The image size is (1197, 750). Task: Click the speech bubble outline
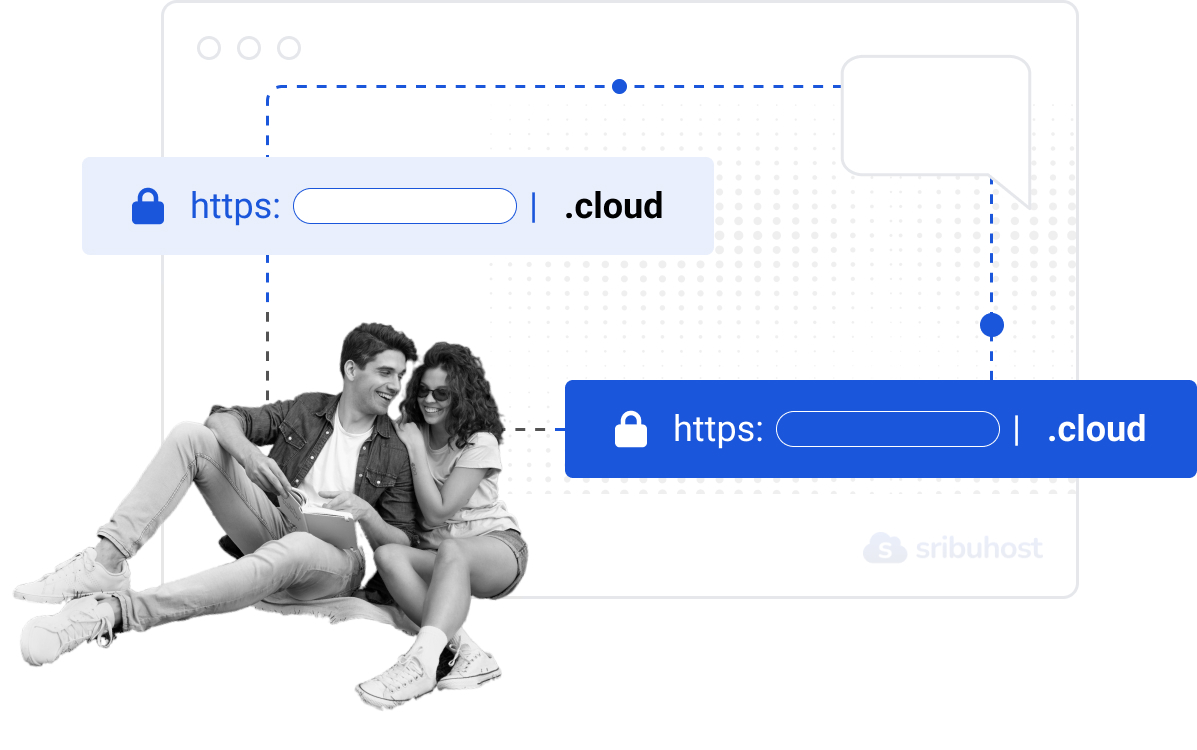(936, 131)
